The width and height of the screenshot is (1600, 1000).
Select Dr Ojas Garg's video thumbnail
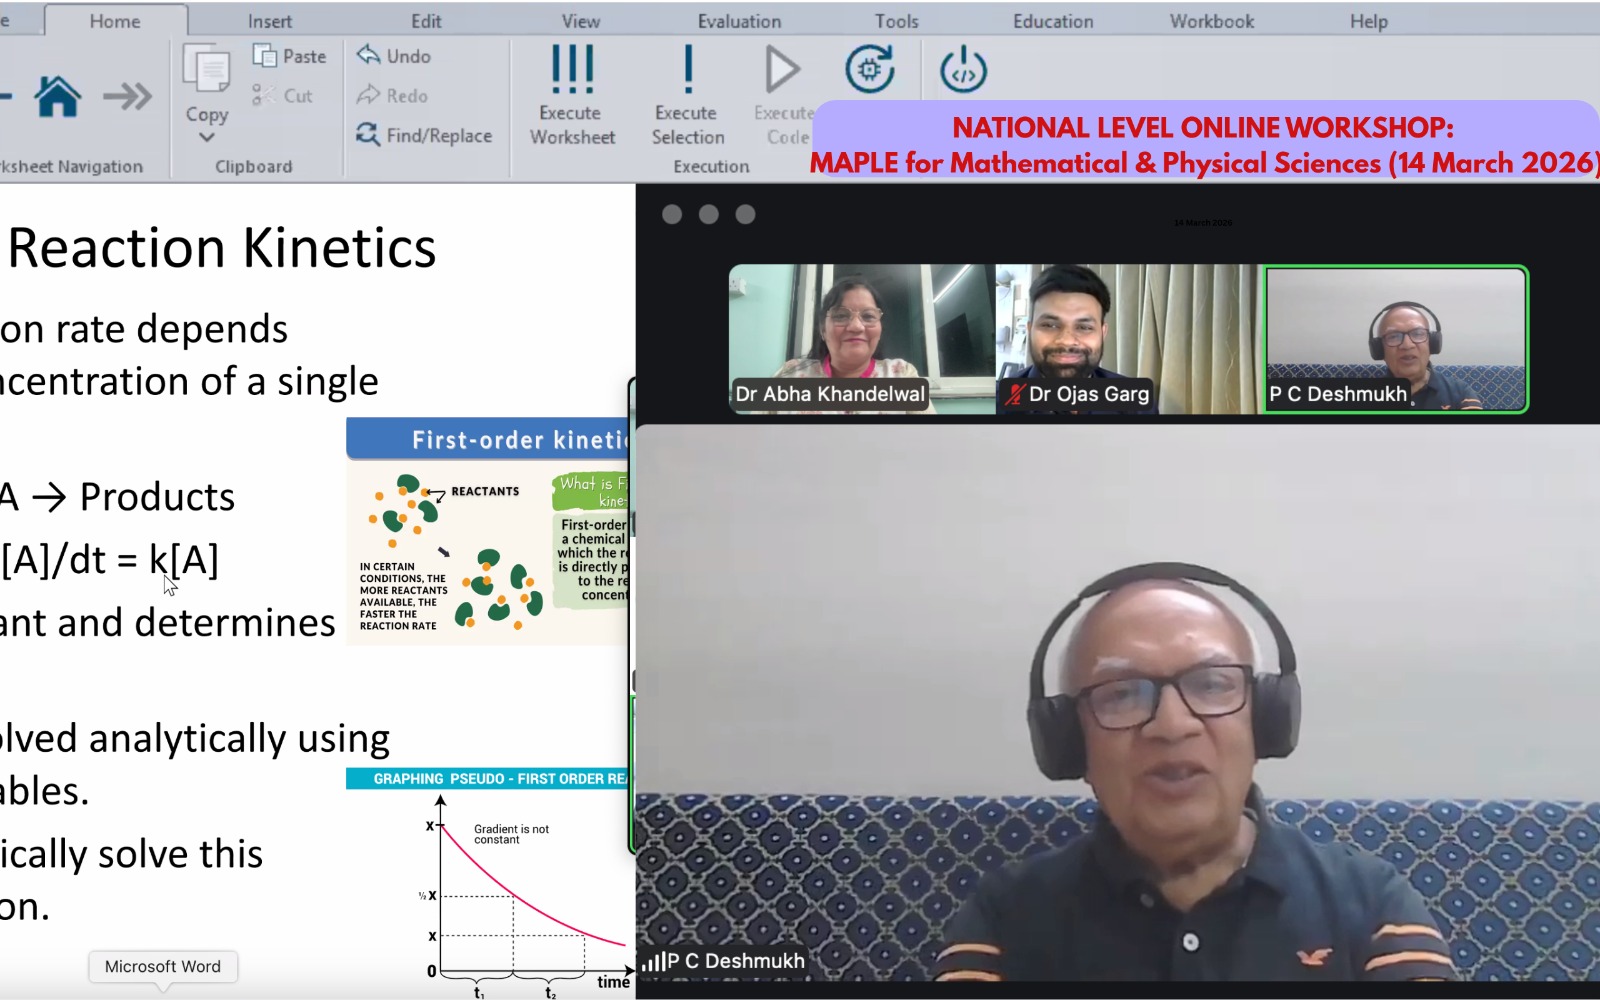[1129, 338]
